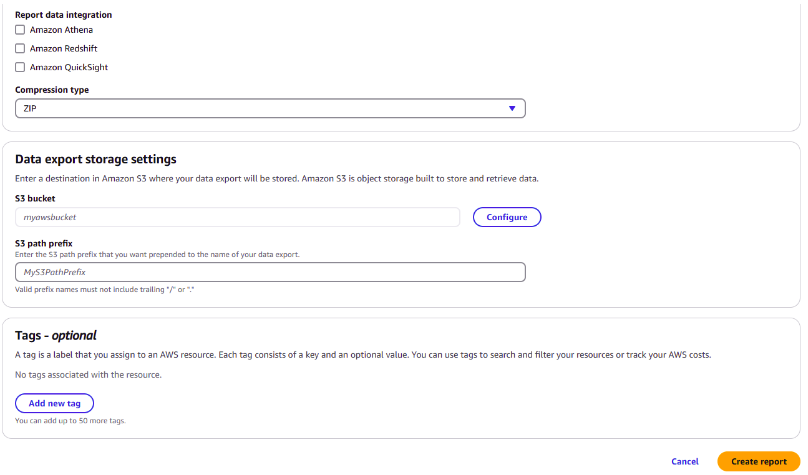The image size is (808, 475).
Task: Click the Amazon QuickSight label text
Action: 68,67
